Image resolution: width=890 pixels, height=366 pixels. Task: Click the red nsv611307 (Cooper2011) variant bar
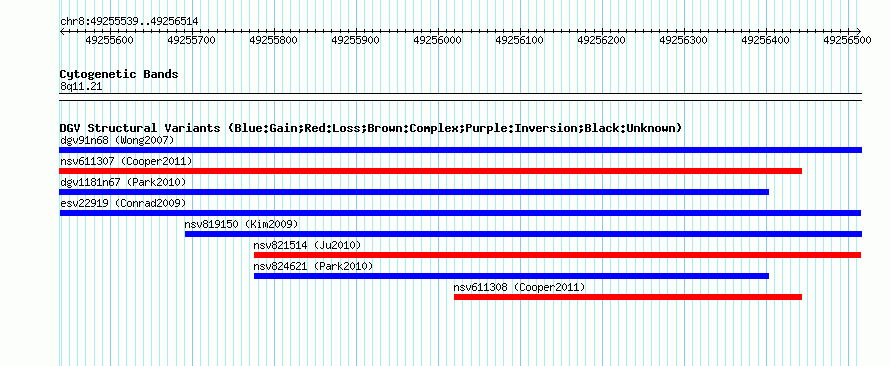pos(430,171)
